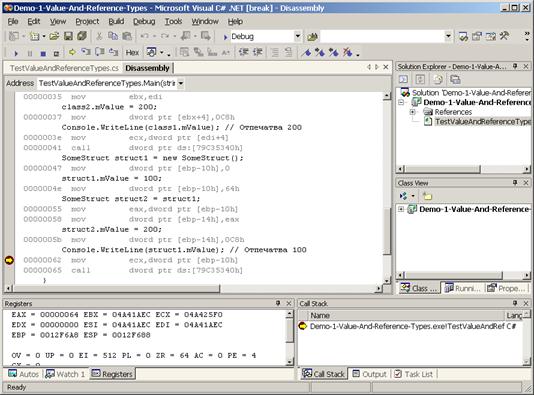Click the Open File folder icon
The width and height of the screenshot is (534, 395).
point(54,36)
